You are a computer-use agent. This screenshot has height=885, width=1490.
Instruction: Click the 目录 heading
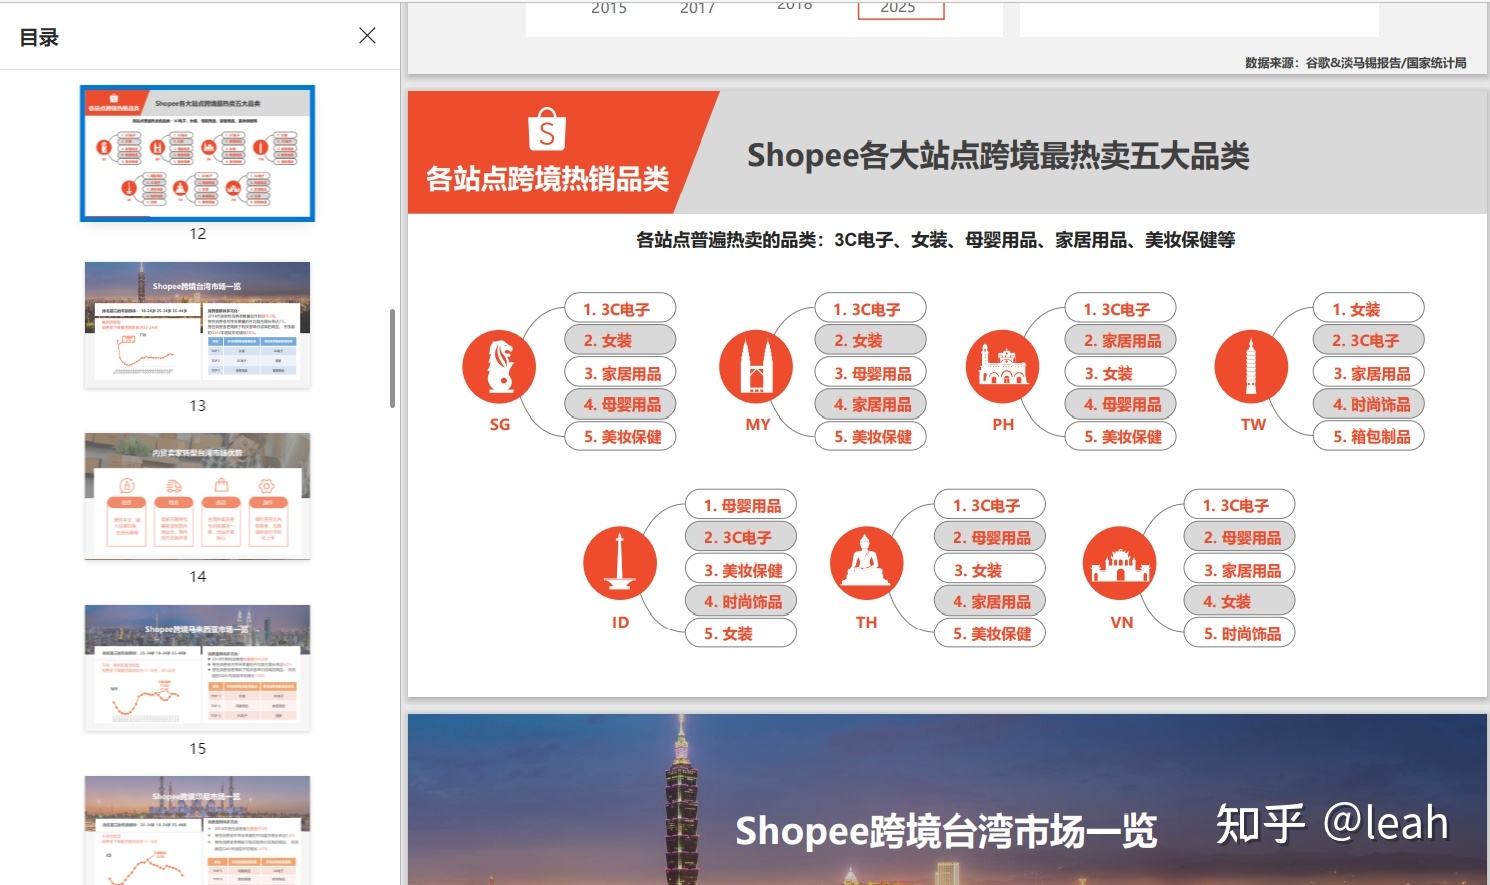coord(39,37)
